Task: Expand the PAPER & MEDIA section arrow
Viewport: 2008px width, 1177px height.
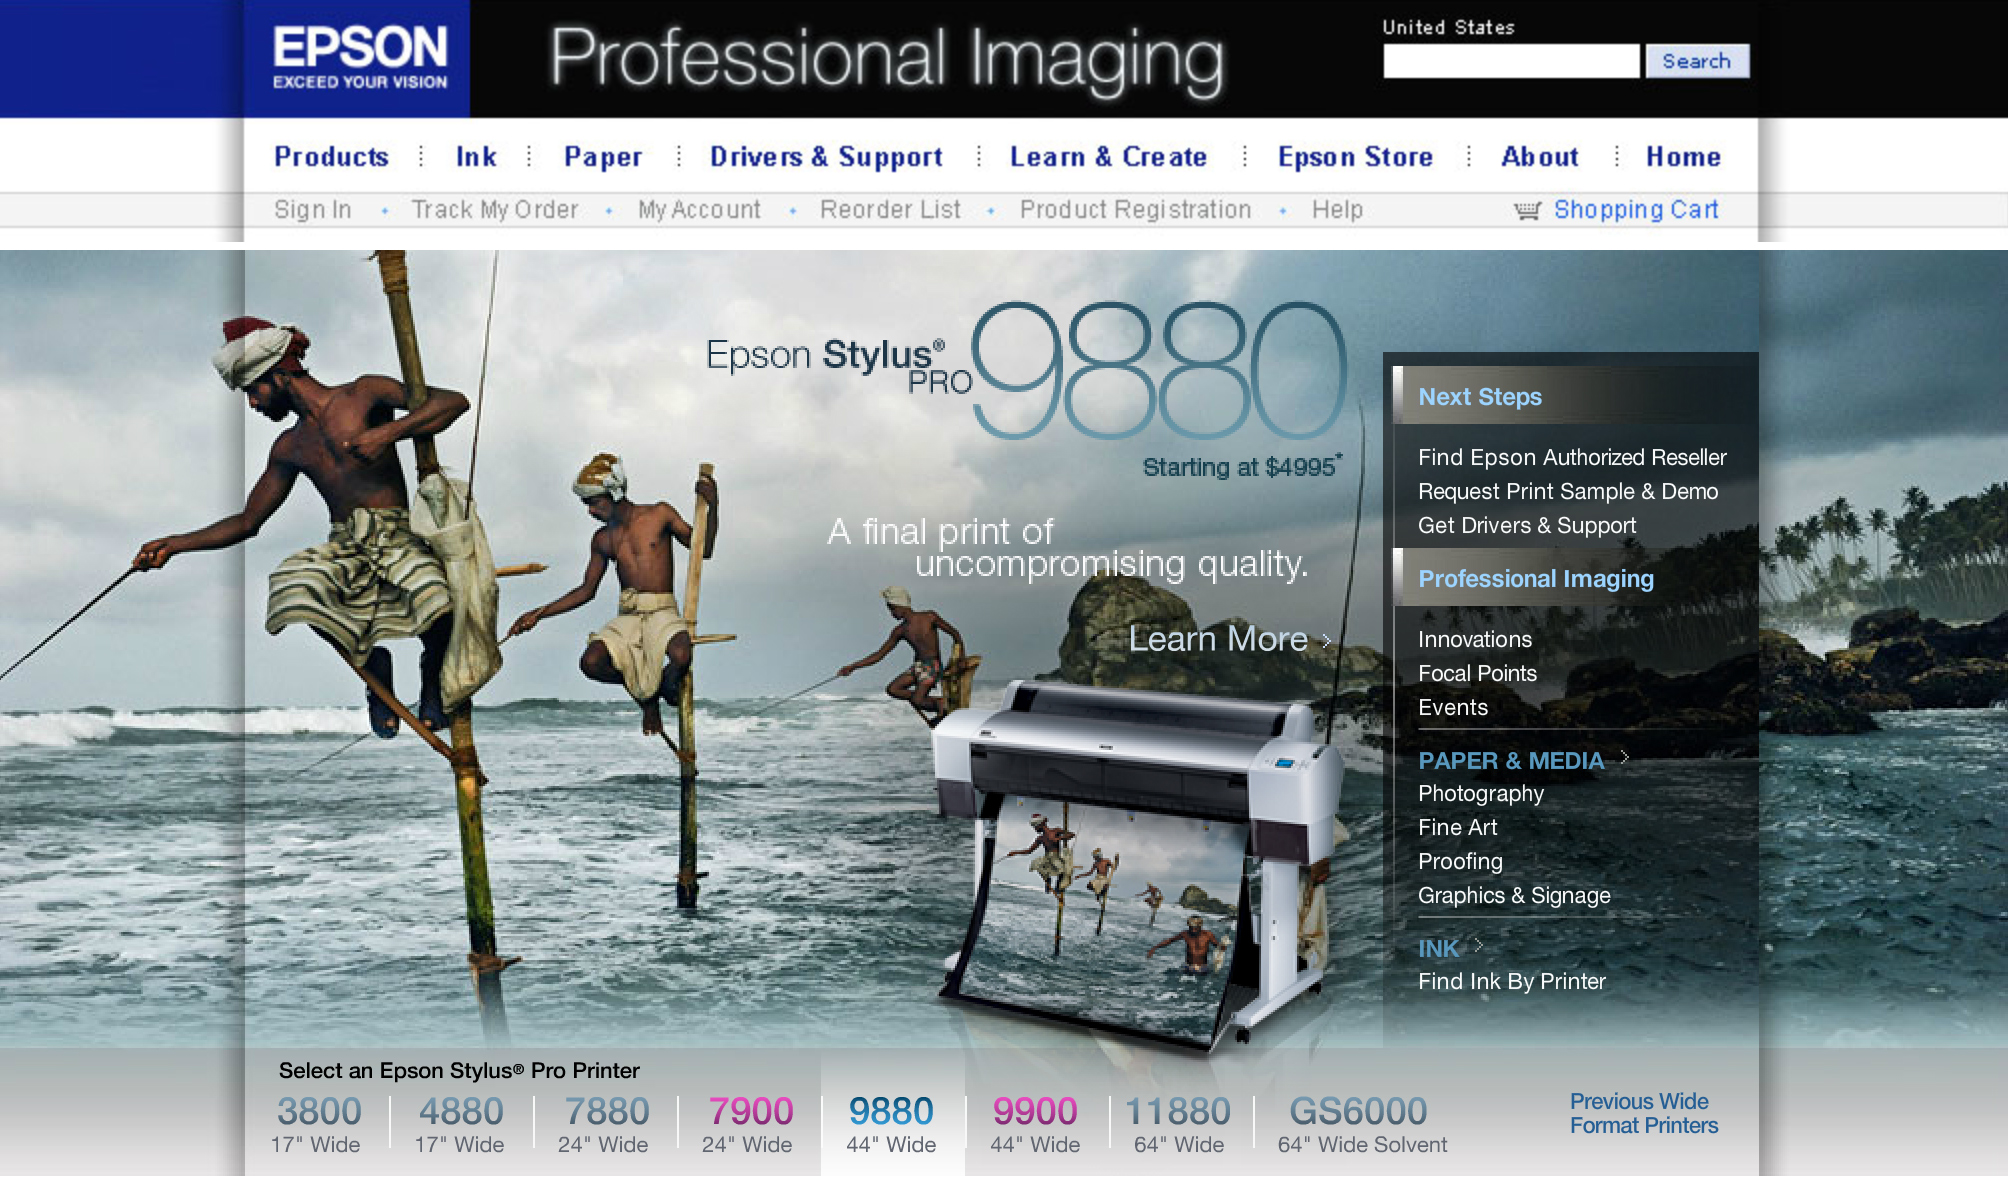Action: click(1625, 757)
